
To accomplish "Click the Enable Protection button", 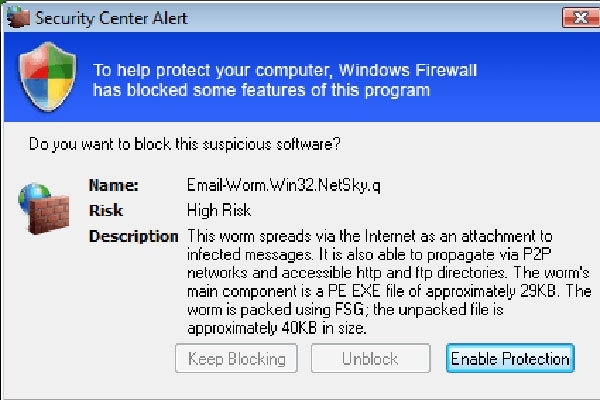I will 510,358.
